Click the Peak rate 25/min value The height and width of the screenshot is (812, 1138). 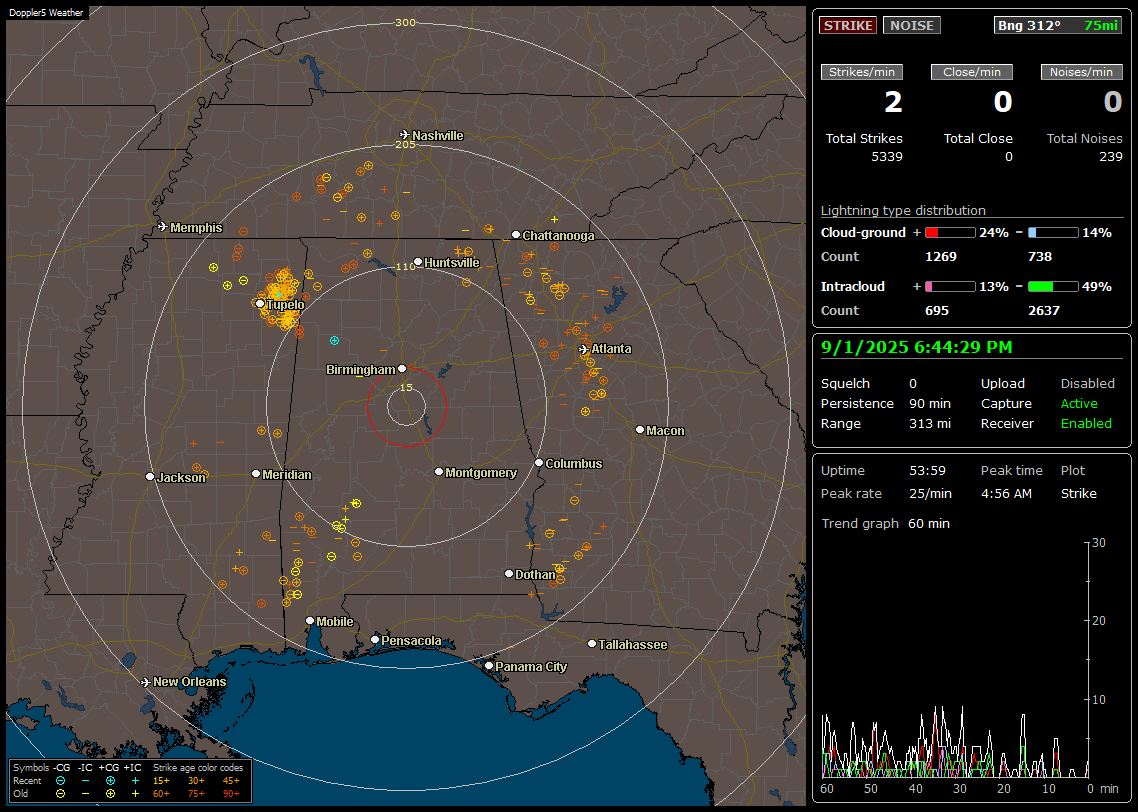[931, 493]
